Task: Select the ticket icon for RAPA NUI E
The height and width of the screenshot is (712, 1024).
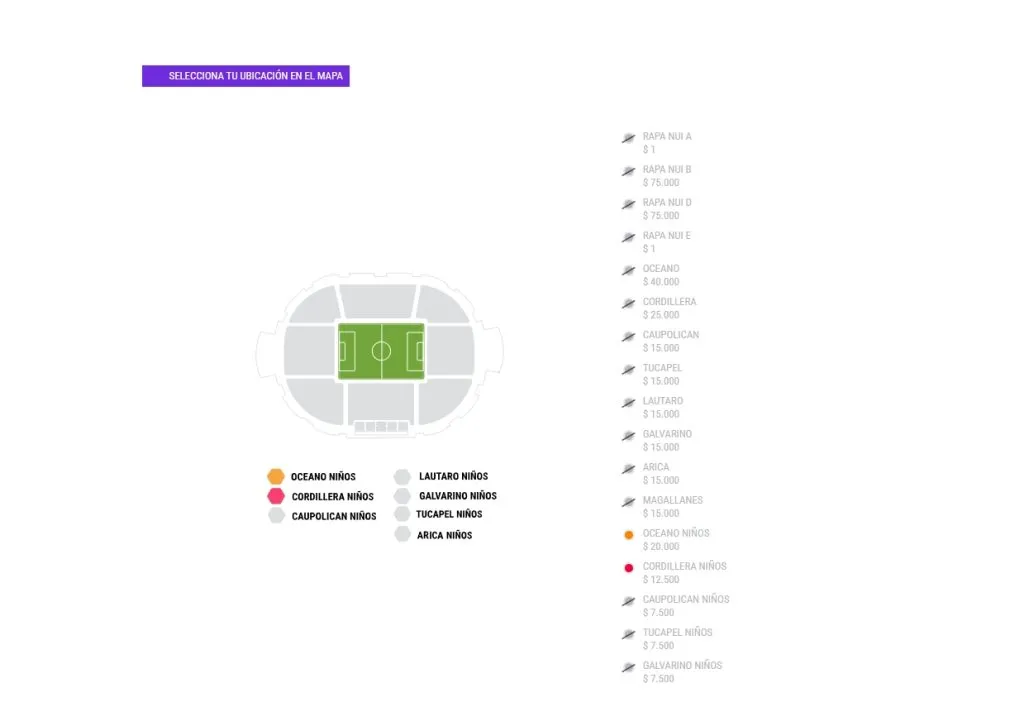Action: click(628, 237)
